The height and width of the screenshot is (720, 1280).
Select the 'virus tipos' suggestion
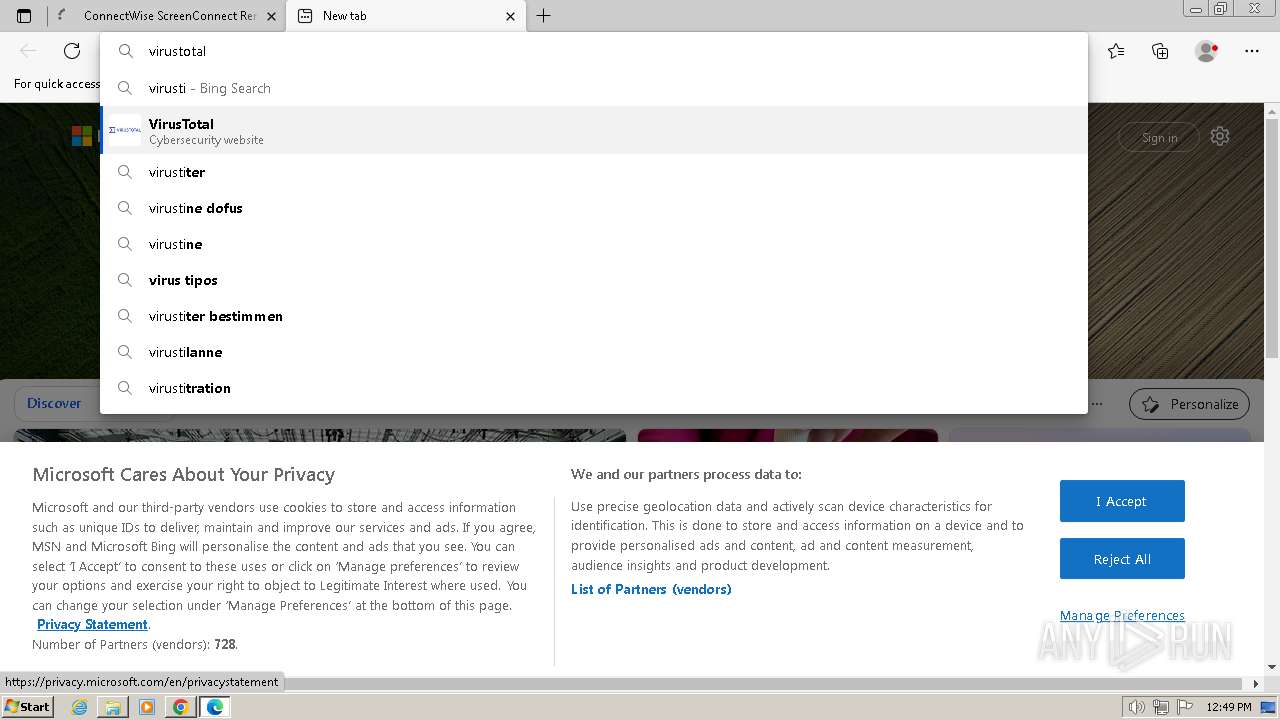point(594,280)
